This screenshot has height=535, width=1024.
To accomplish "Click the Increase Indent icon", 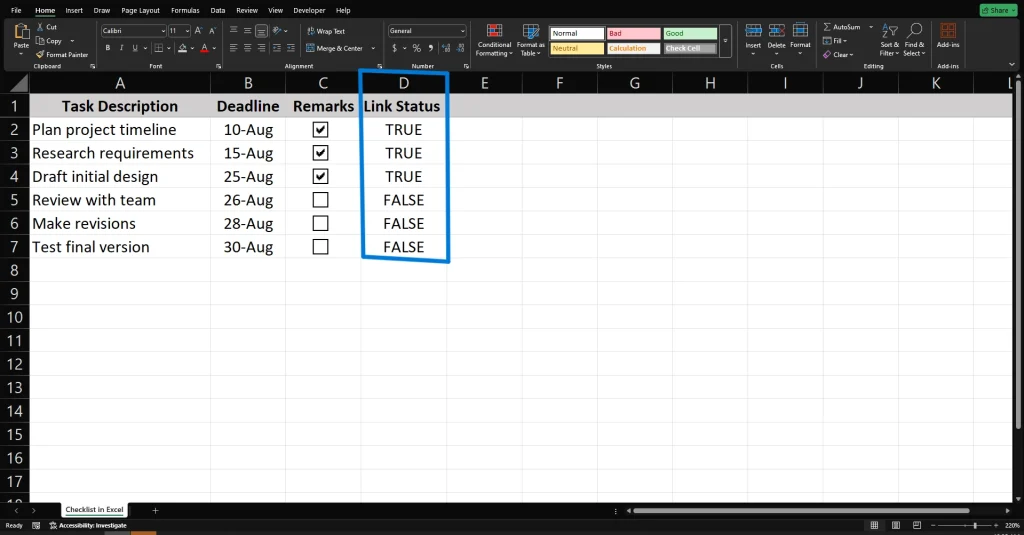I will 291,48.
